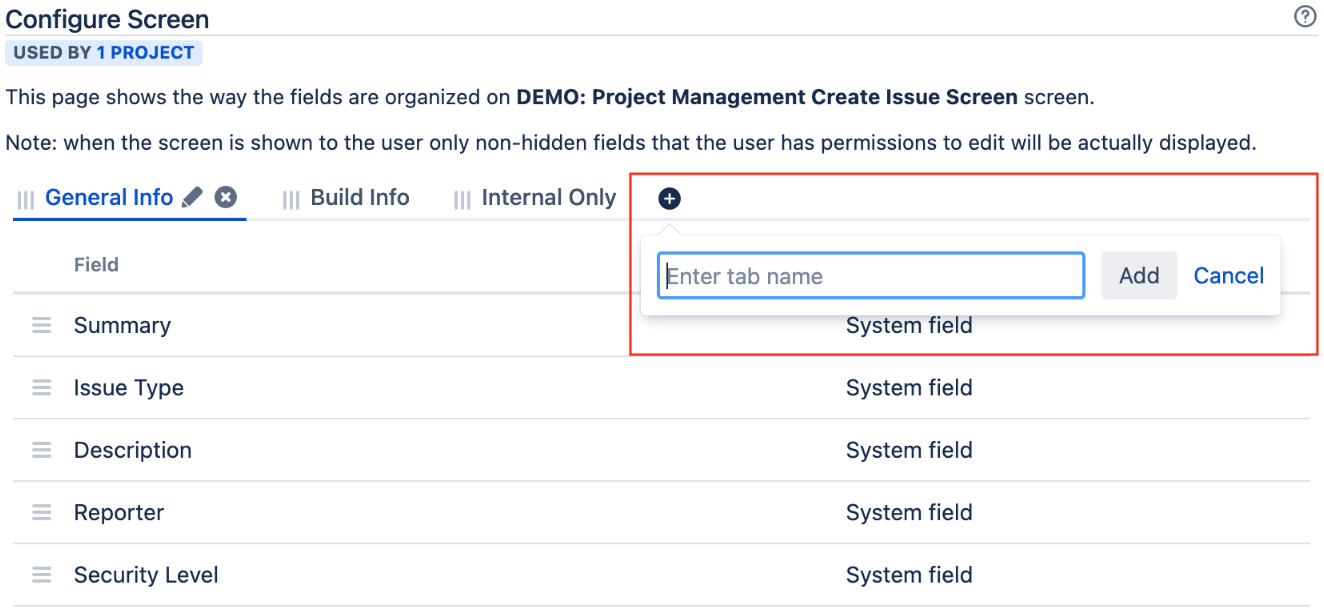Delete the General Info tab using the X icon
The image size is (1324, 612).
coord(225,197)
